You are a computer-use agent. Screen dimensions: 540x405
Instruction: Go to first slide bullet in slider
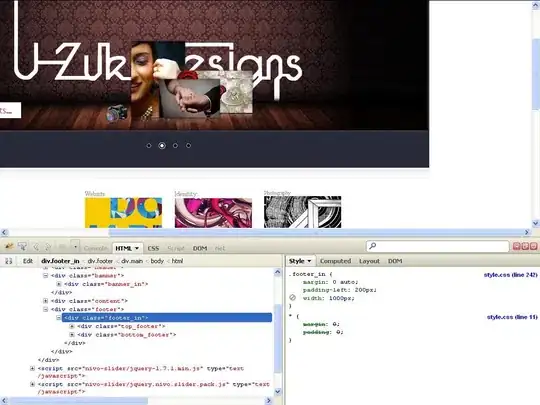tap(149, 146)
